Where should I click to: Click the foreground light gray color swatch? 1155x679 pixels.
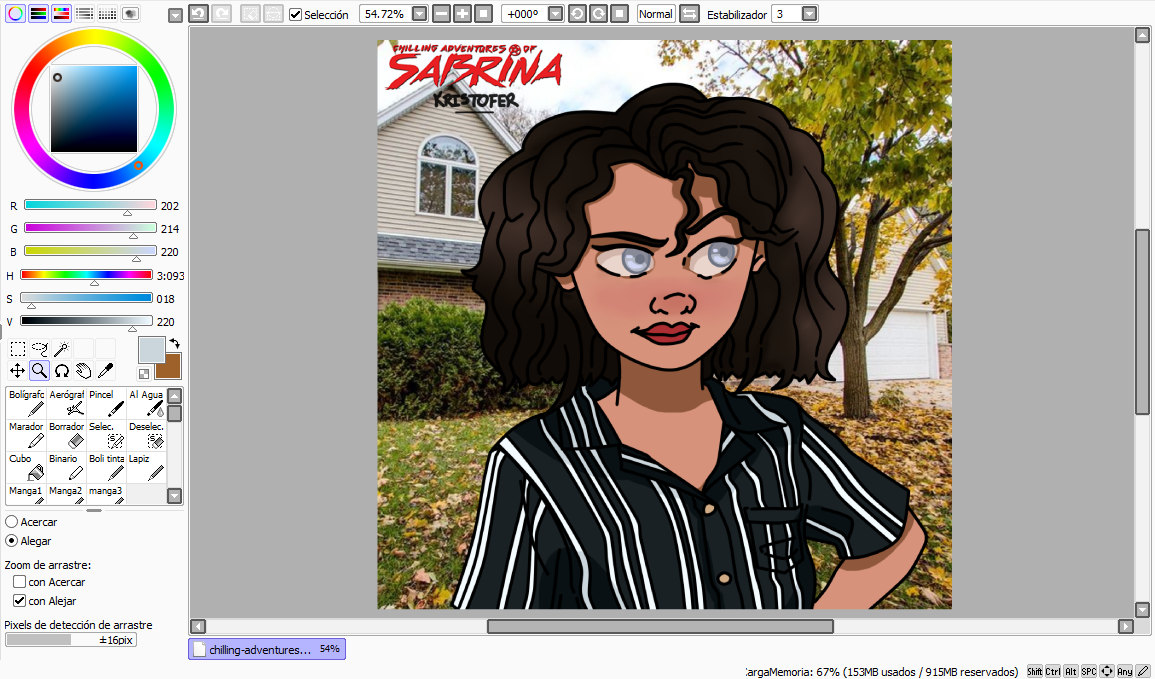click(151, 350)
